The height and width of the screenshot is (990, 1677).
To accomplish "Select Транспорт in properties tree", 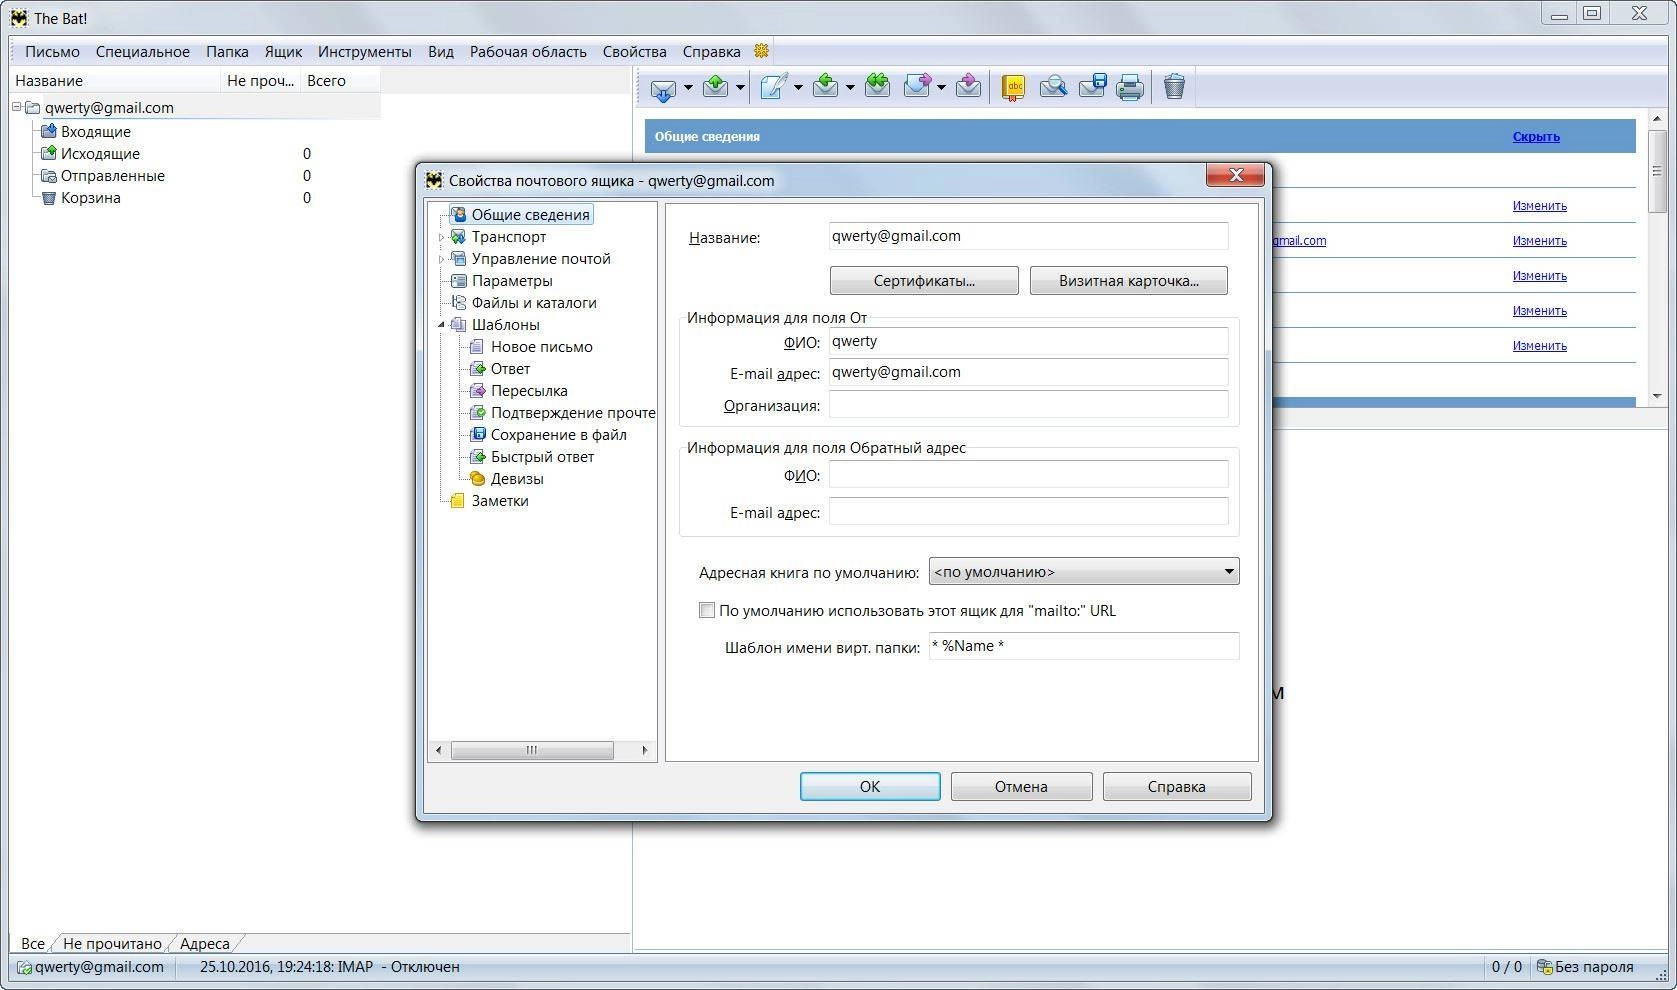I will click(509, 237).
